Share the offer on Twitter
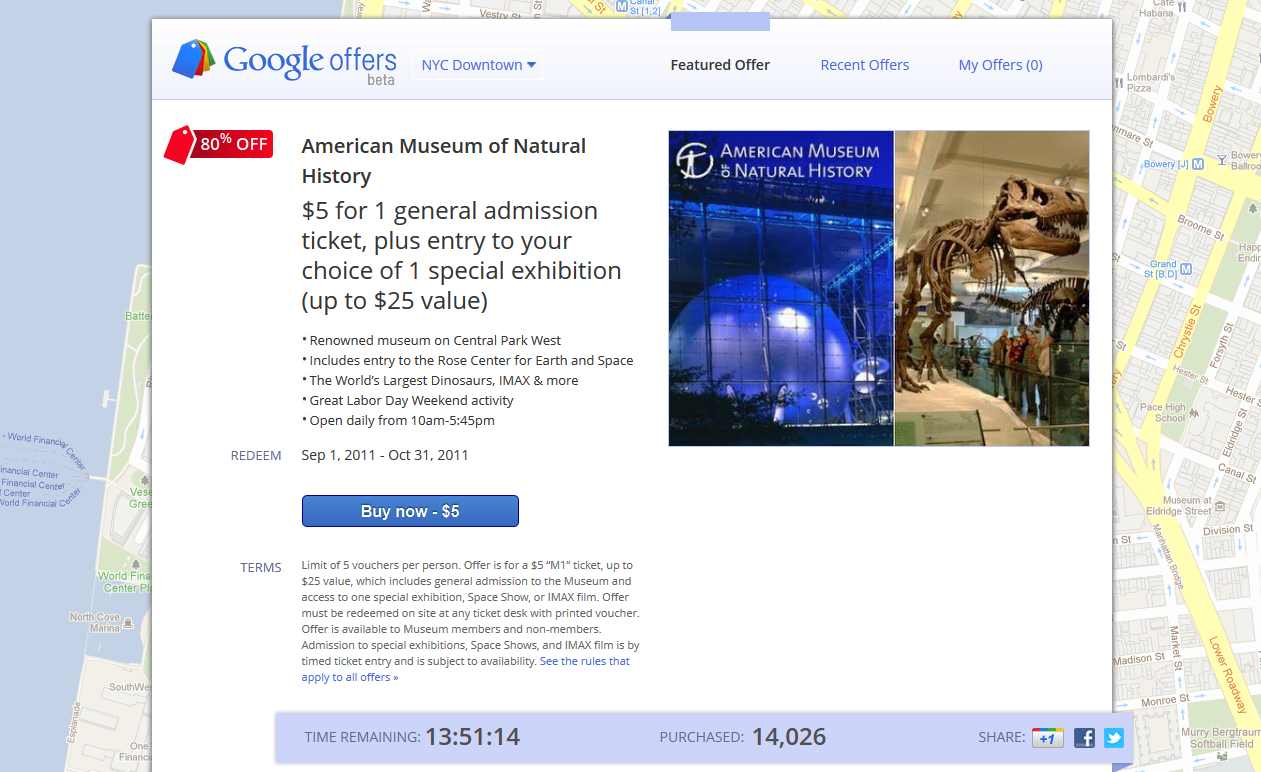Screen dimensions: 1261x772 tap(1114, 738)
